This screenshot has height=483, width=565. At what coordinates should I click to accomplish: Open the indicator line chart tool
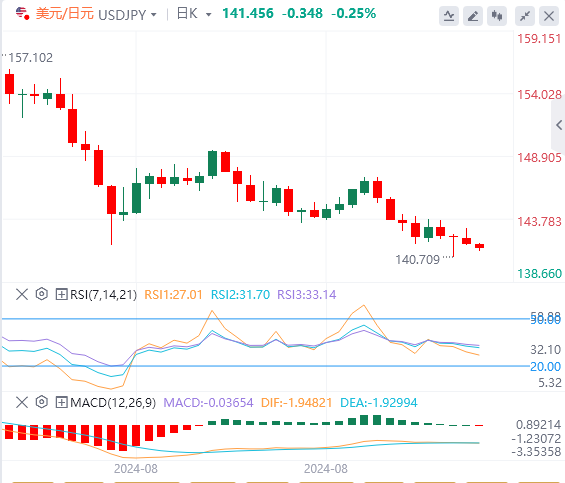click(x=449, y=16)
